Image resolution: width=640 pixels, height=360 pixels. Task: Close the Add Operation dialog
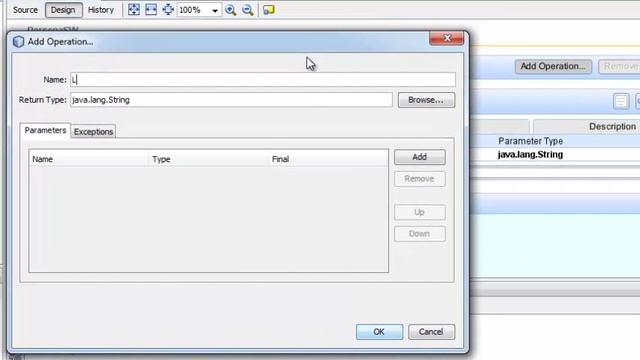pos(447,38)
